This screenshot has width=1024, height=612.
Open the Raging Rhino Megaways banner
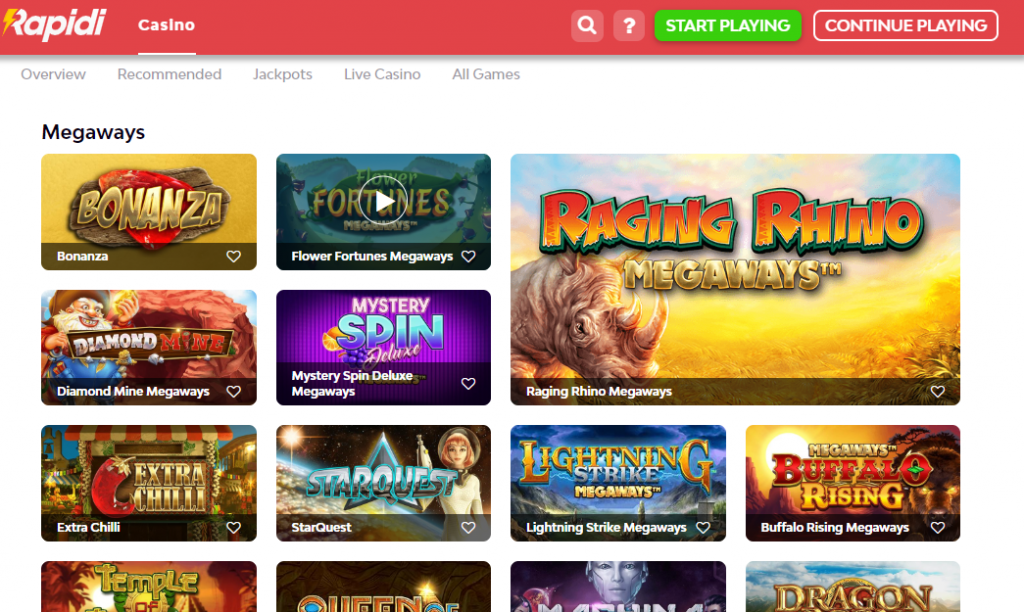point(735,280)
